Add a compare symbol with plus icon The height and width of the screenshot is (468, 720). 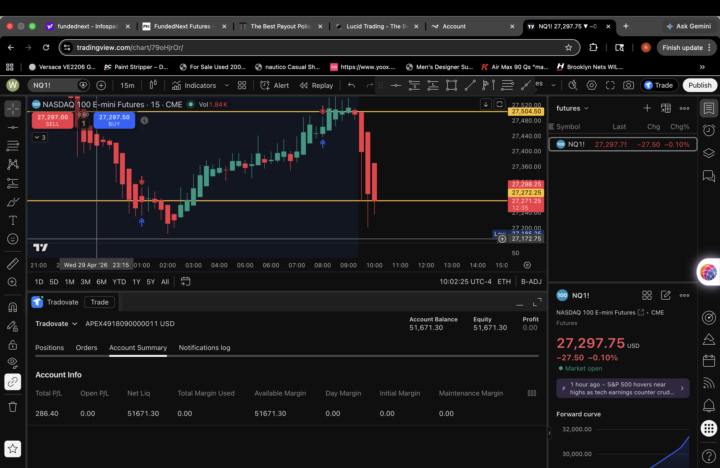point(101,85)
